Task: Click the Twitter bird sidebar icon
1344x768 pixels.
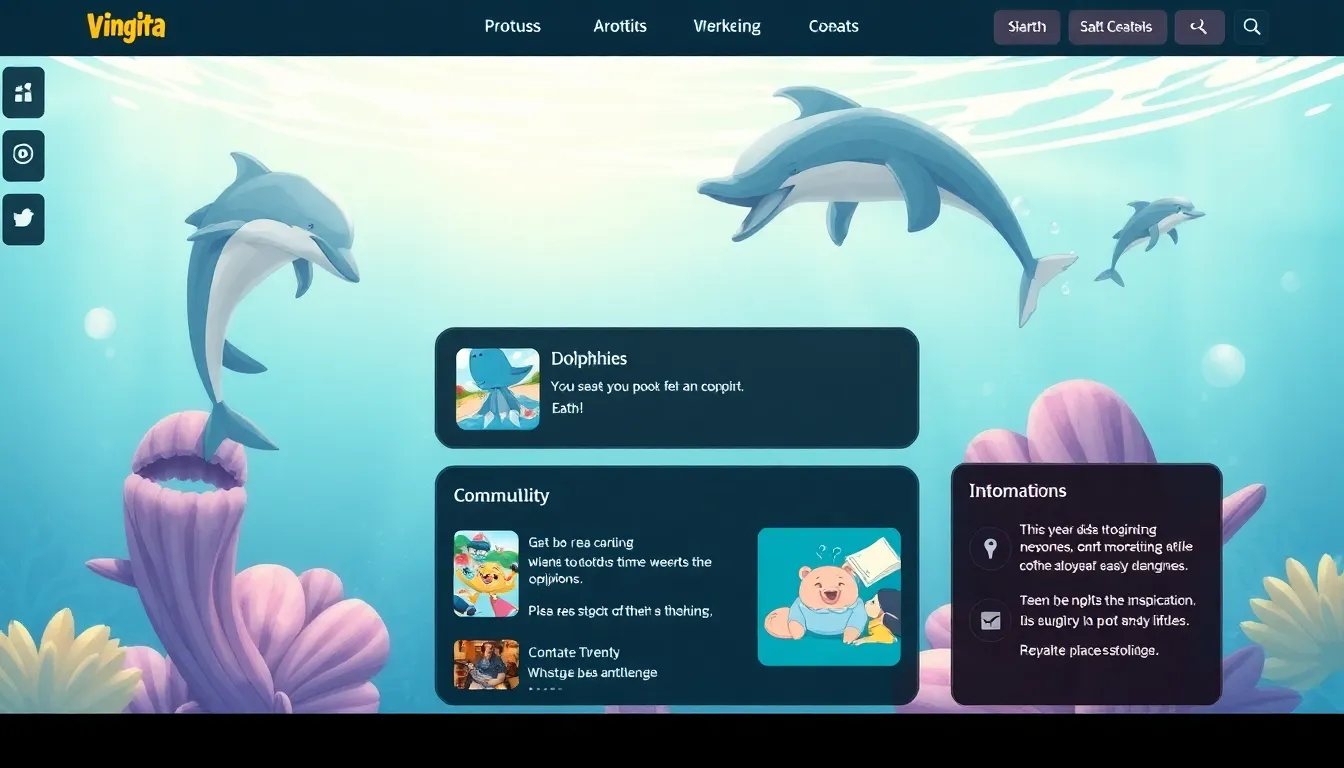Action: [x=23, y=219]
